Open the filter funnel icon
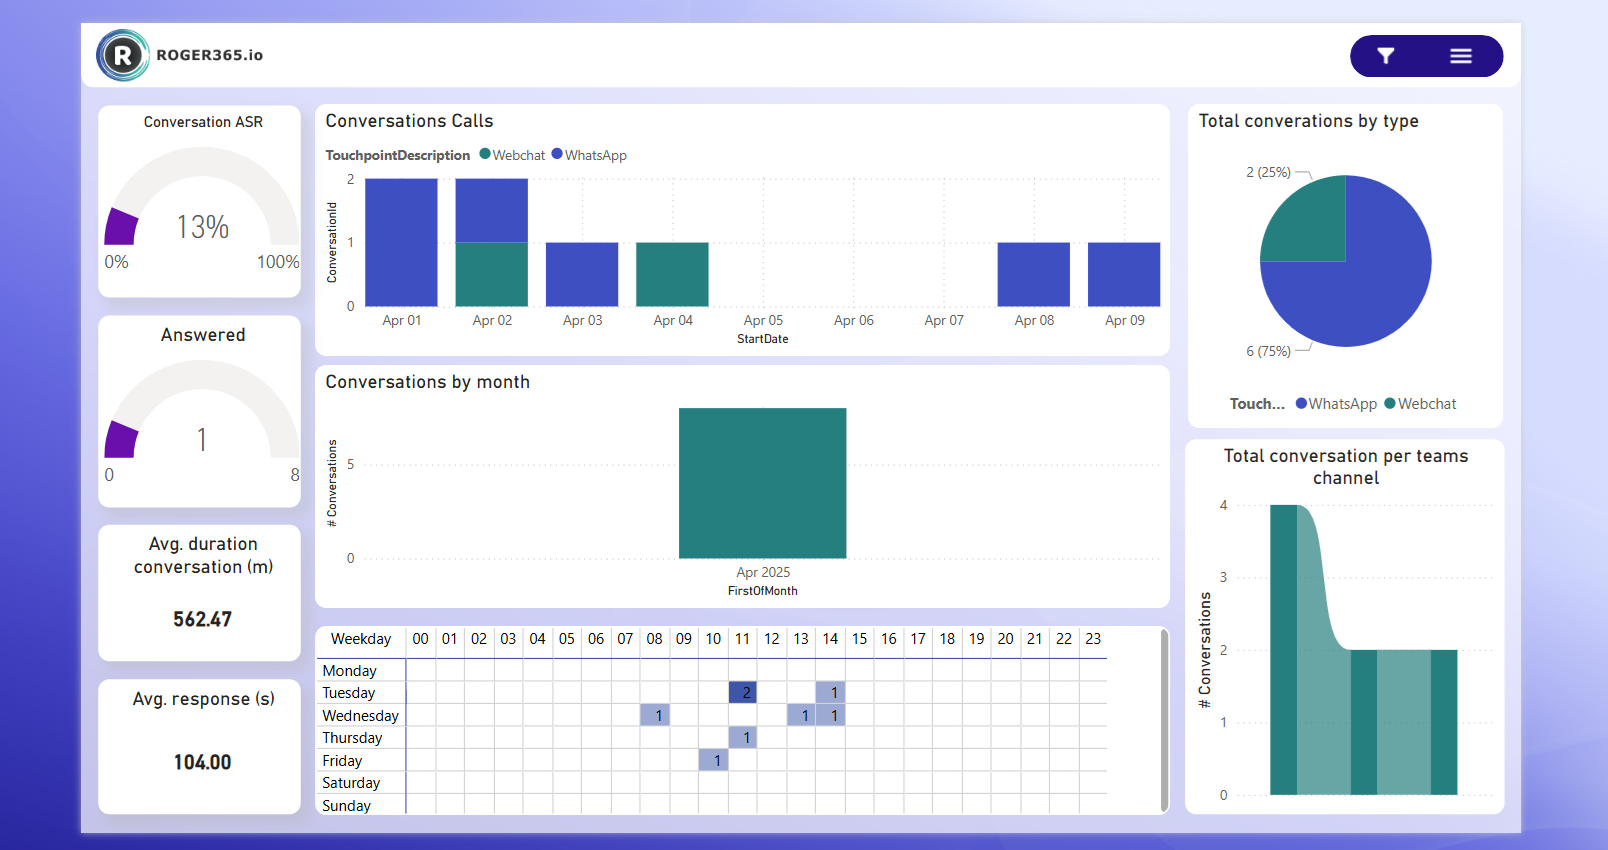The height and width of the screenshot is (850, 1608). pyautogui.click(x=1385, y=56)
